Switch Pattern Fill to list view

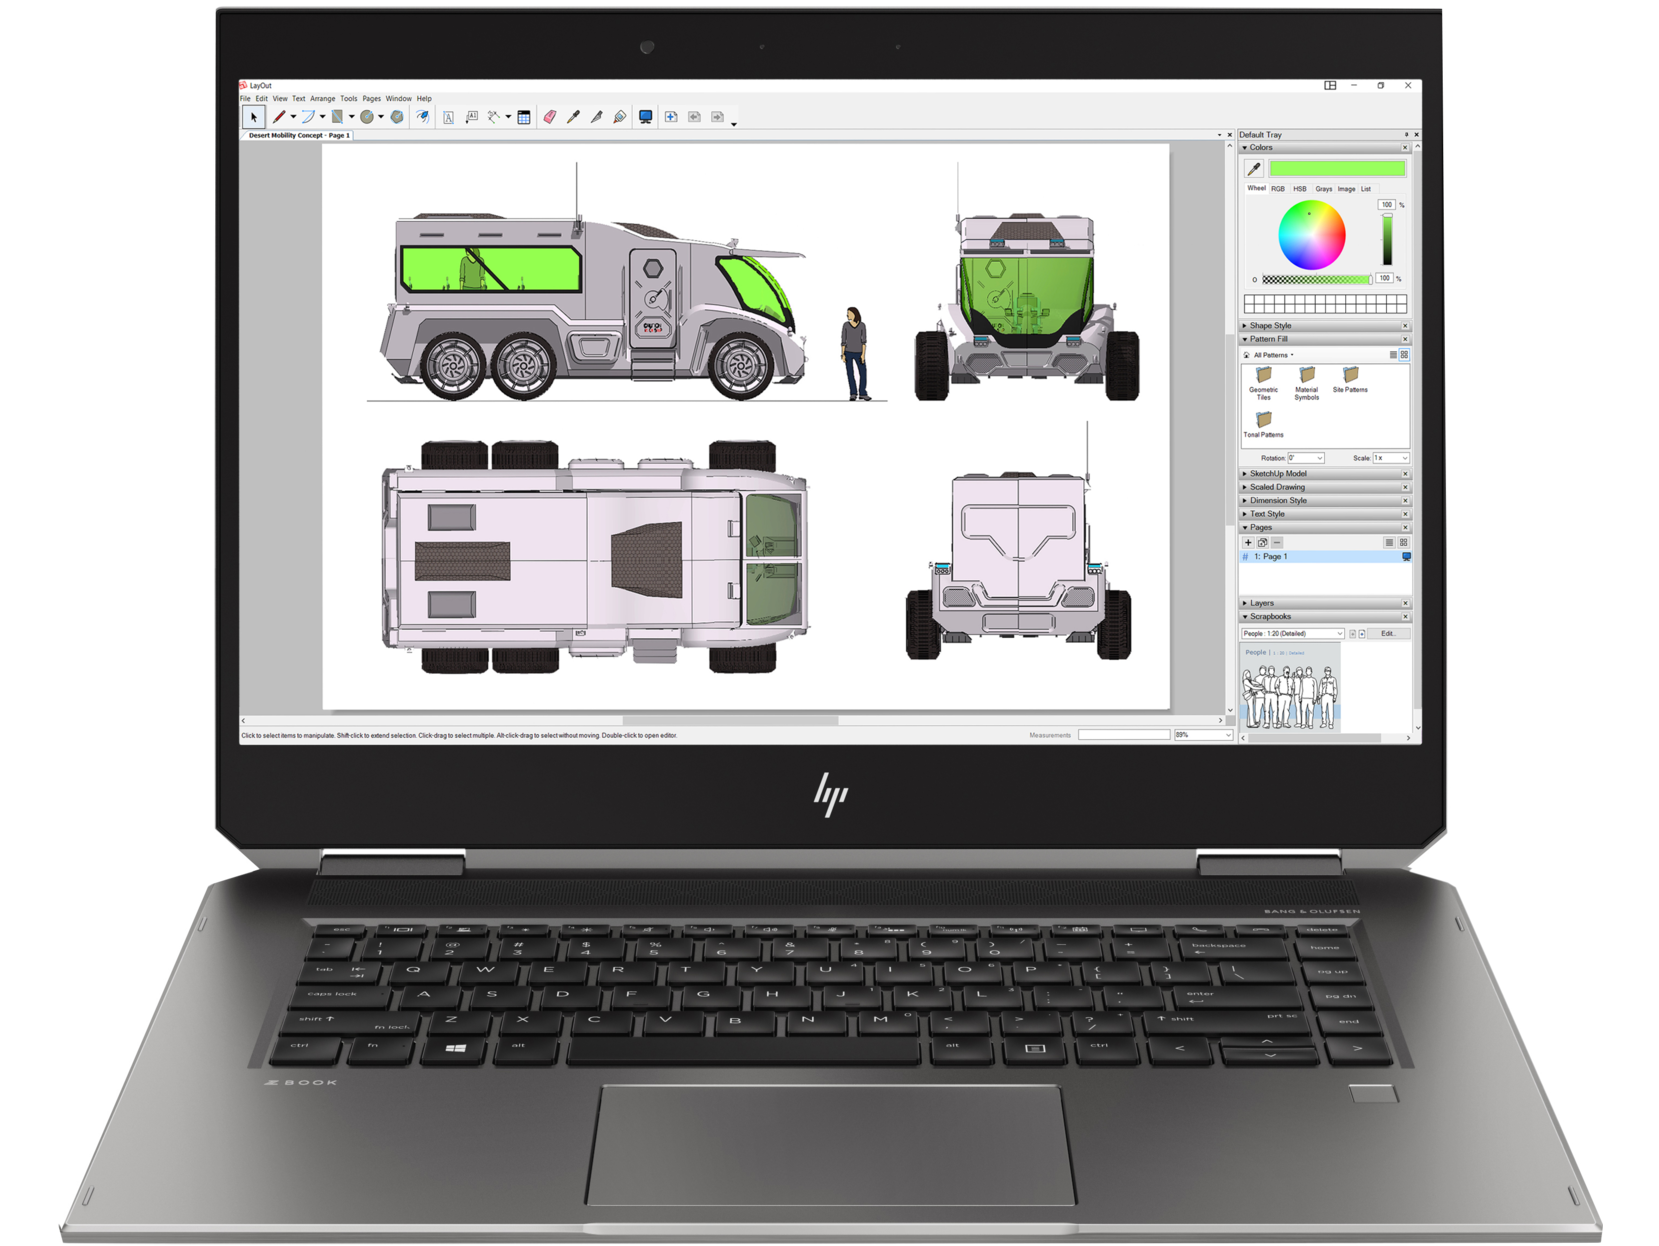pos(1393,355)
